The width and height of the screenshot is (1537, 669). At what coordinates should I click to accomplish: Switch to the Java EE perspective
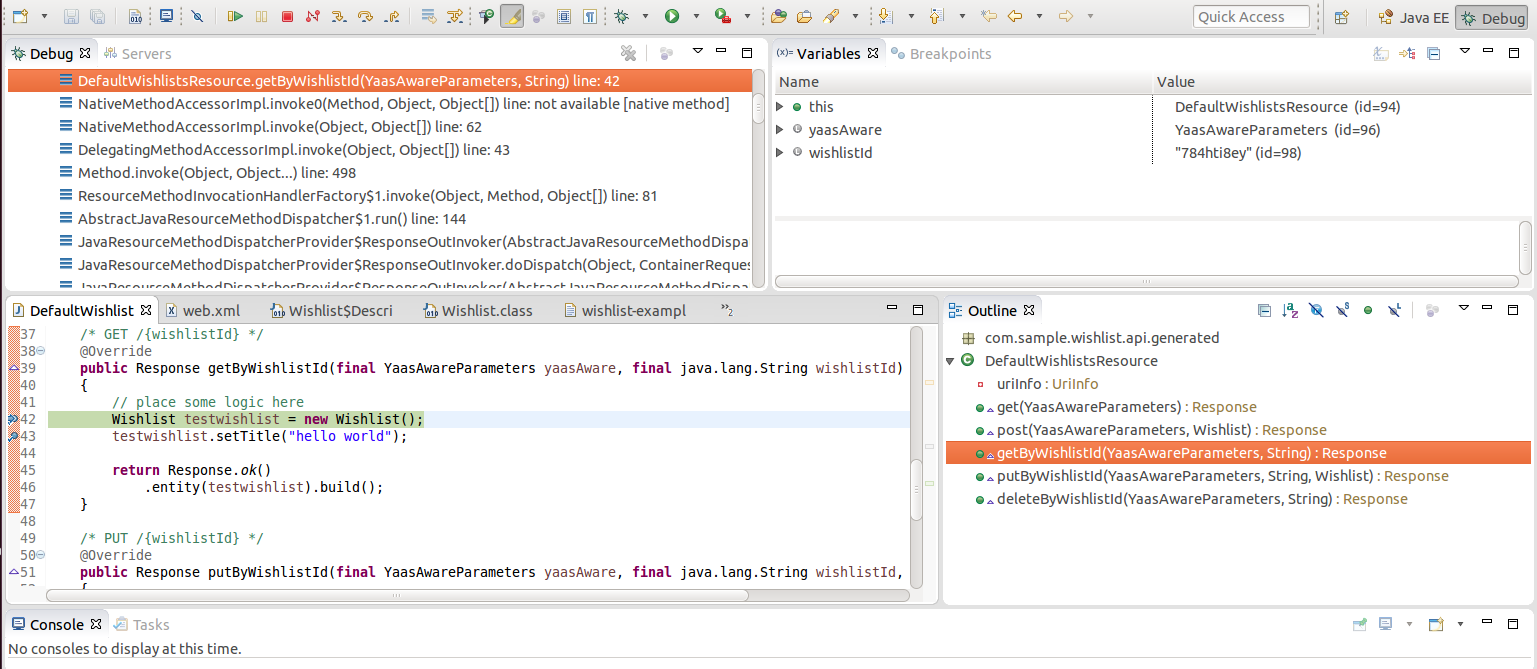tap(1413, 17)
